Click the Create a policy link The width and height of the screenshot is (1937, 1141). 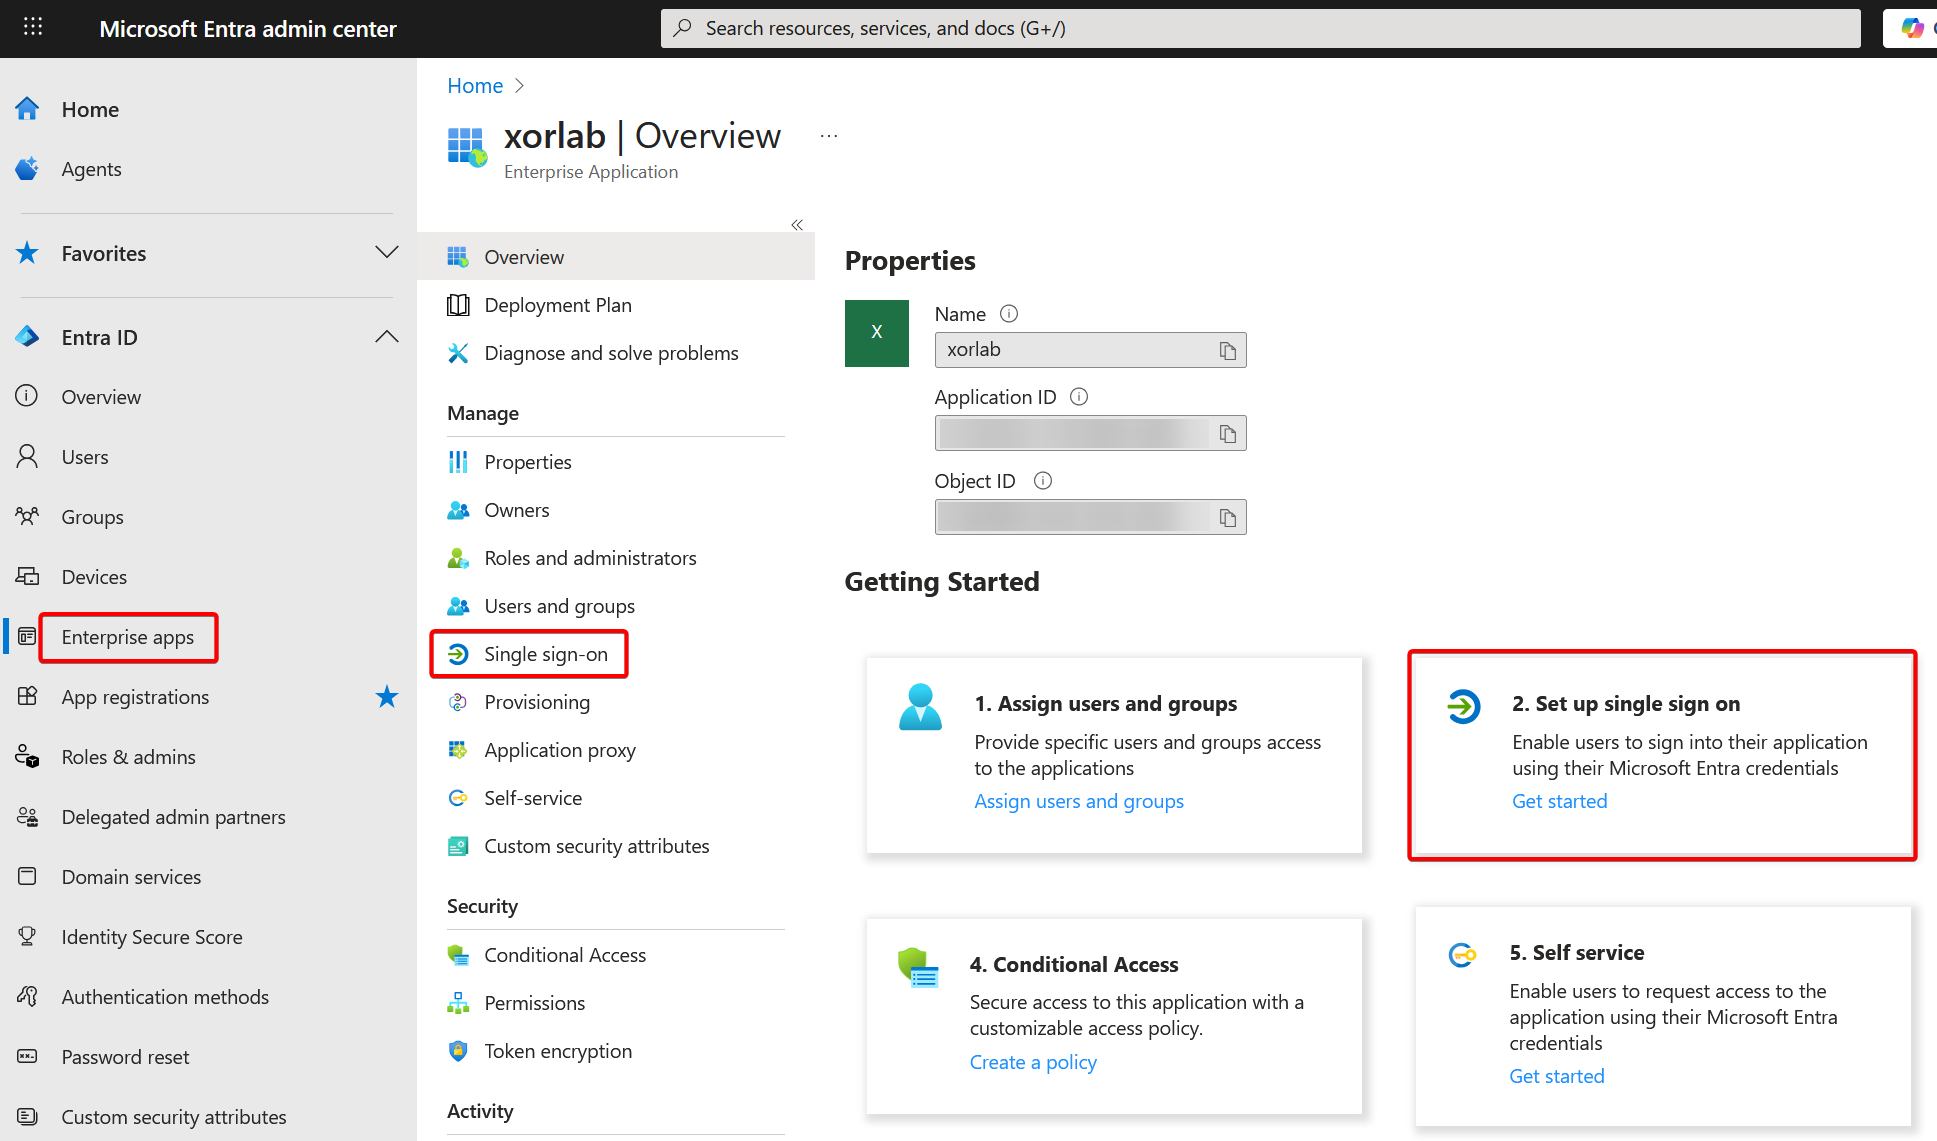coord(1033,1062)
